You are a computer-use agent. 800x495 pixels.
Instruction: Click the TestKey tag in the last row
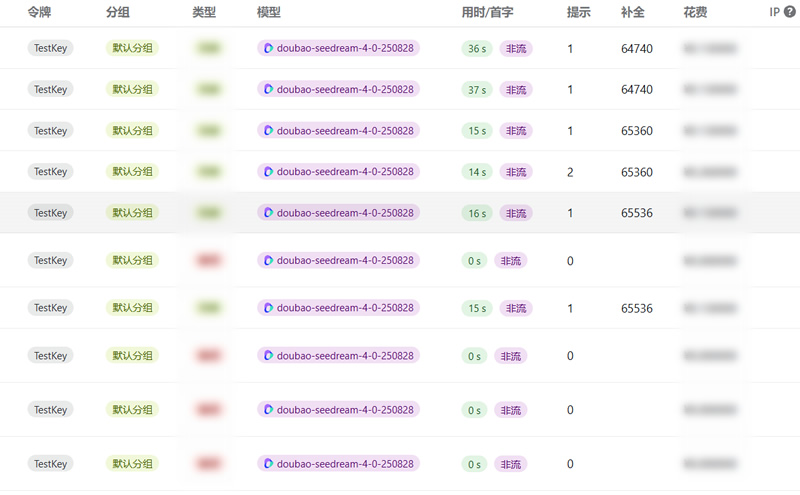tap(50, 464)
